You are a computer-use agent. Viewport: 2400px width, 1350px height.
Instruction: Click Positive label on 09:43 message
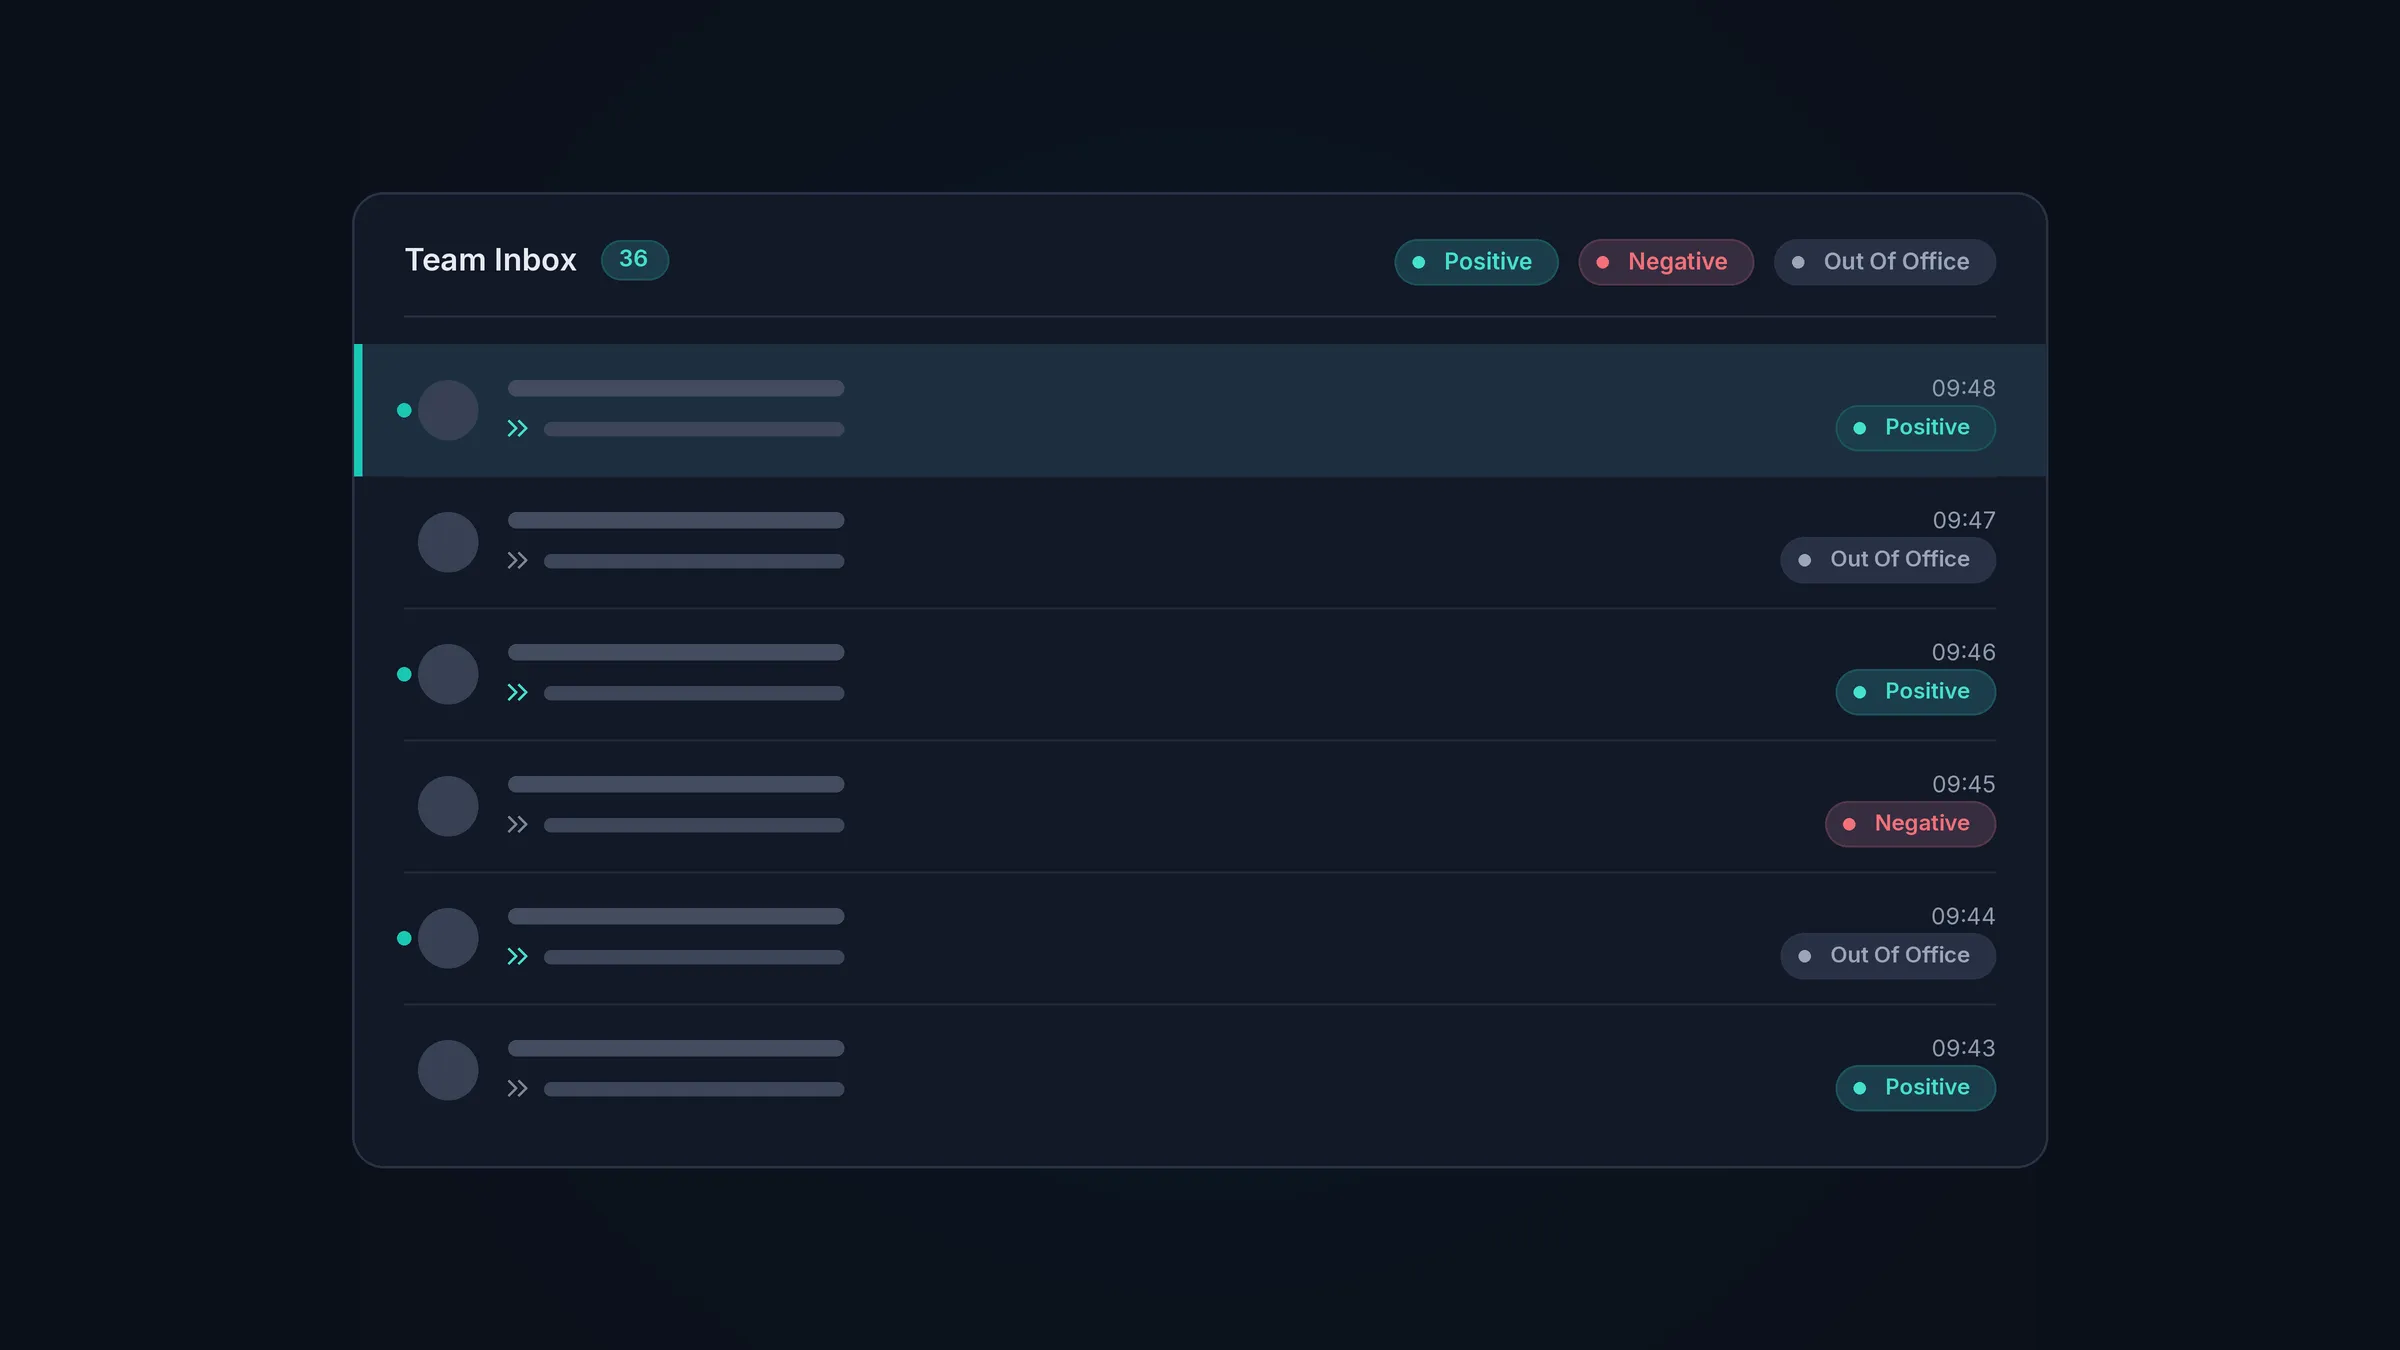click(1916, 1088)
